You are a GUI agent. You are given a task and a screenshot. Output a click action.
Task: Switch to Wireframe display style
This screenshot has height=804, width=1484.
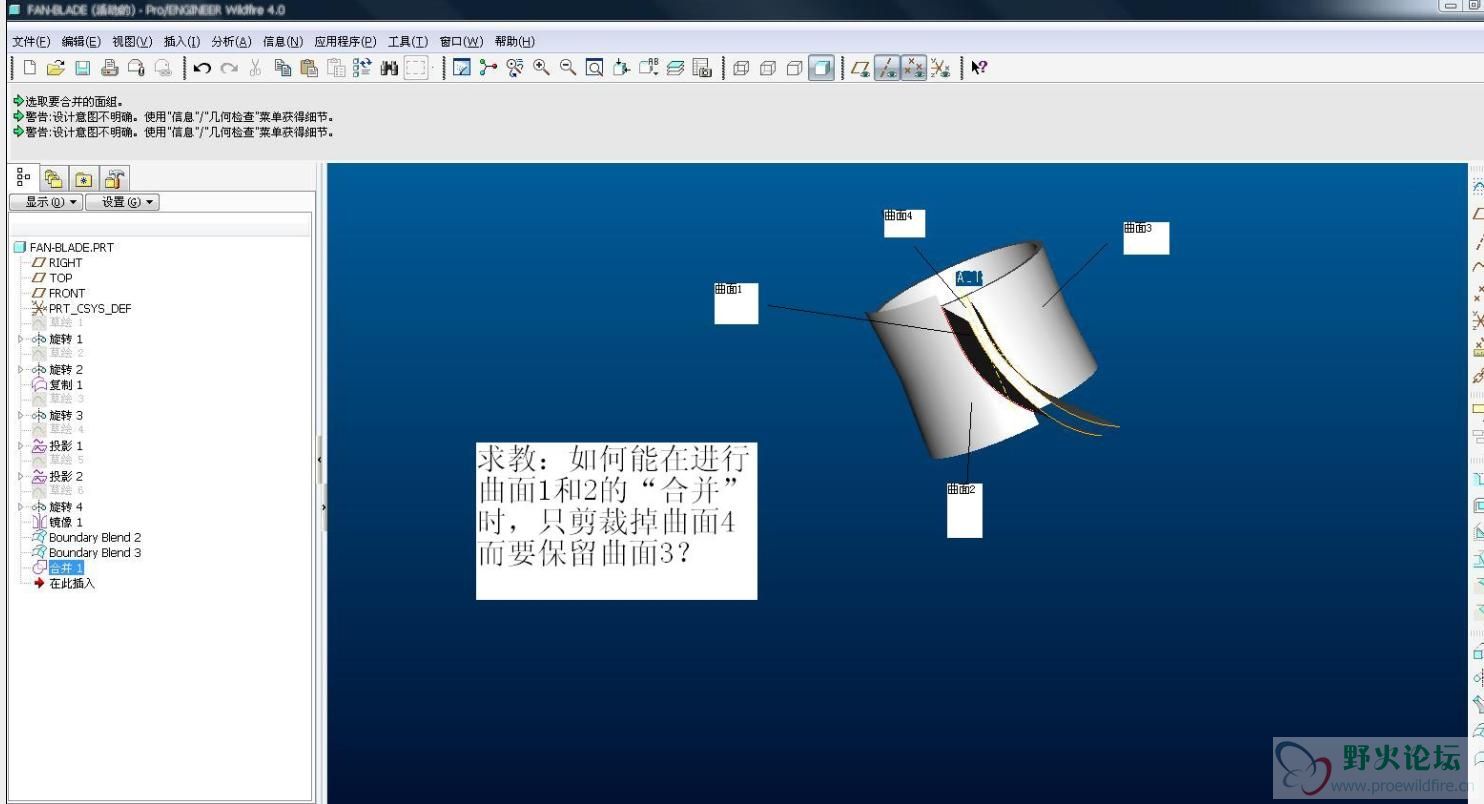(741, 68)
